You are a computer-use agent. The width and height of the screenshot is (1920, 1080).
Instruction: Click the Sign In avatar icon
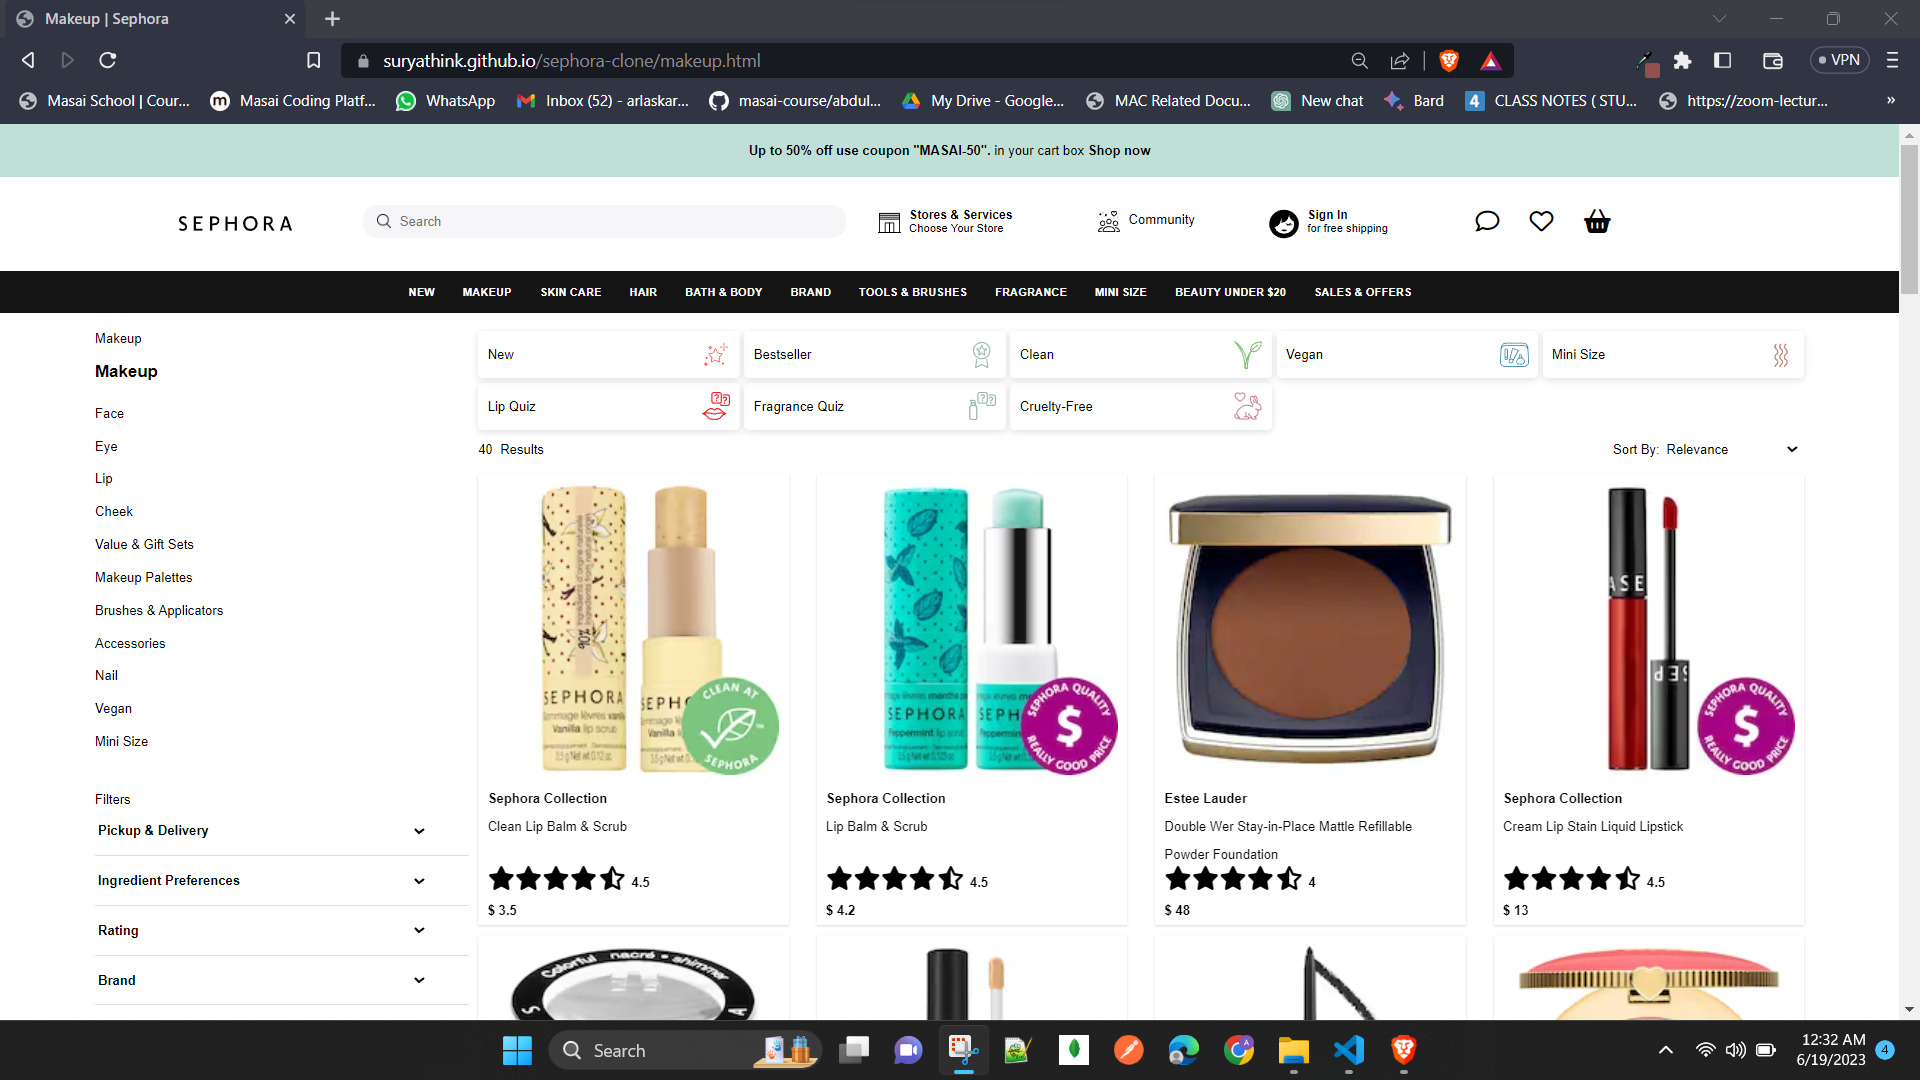click(1283, 223)
